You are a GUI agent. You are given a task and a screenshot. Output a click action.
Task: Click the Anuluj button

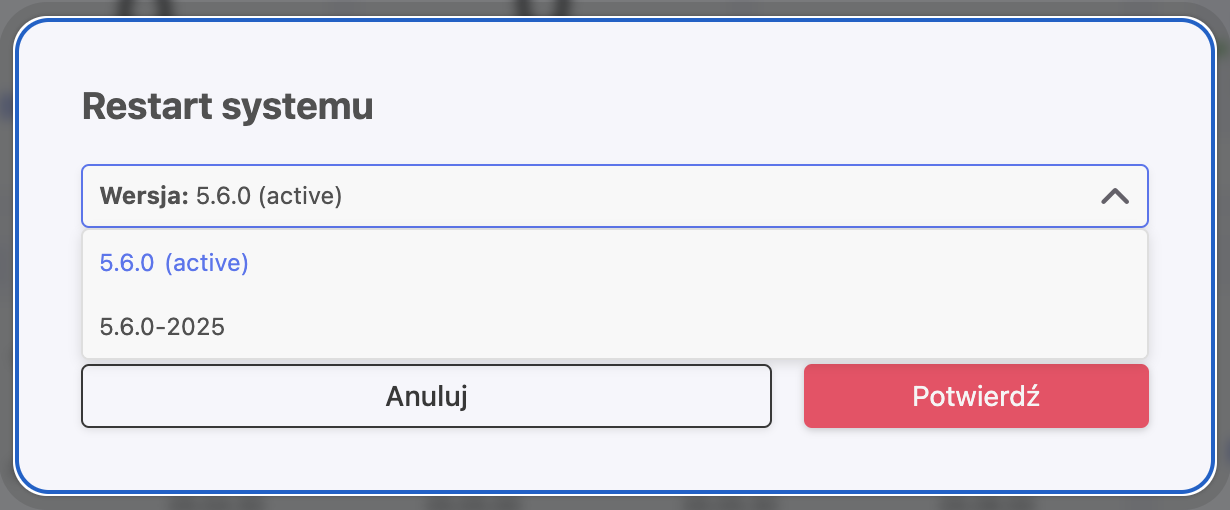pyautogui.click(x=426, y=396)
